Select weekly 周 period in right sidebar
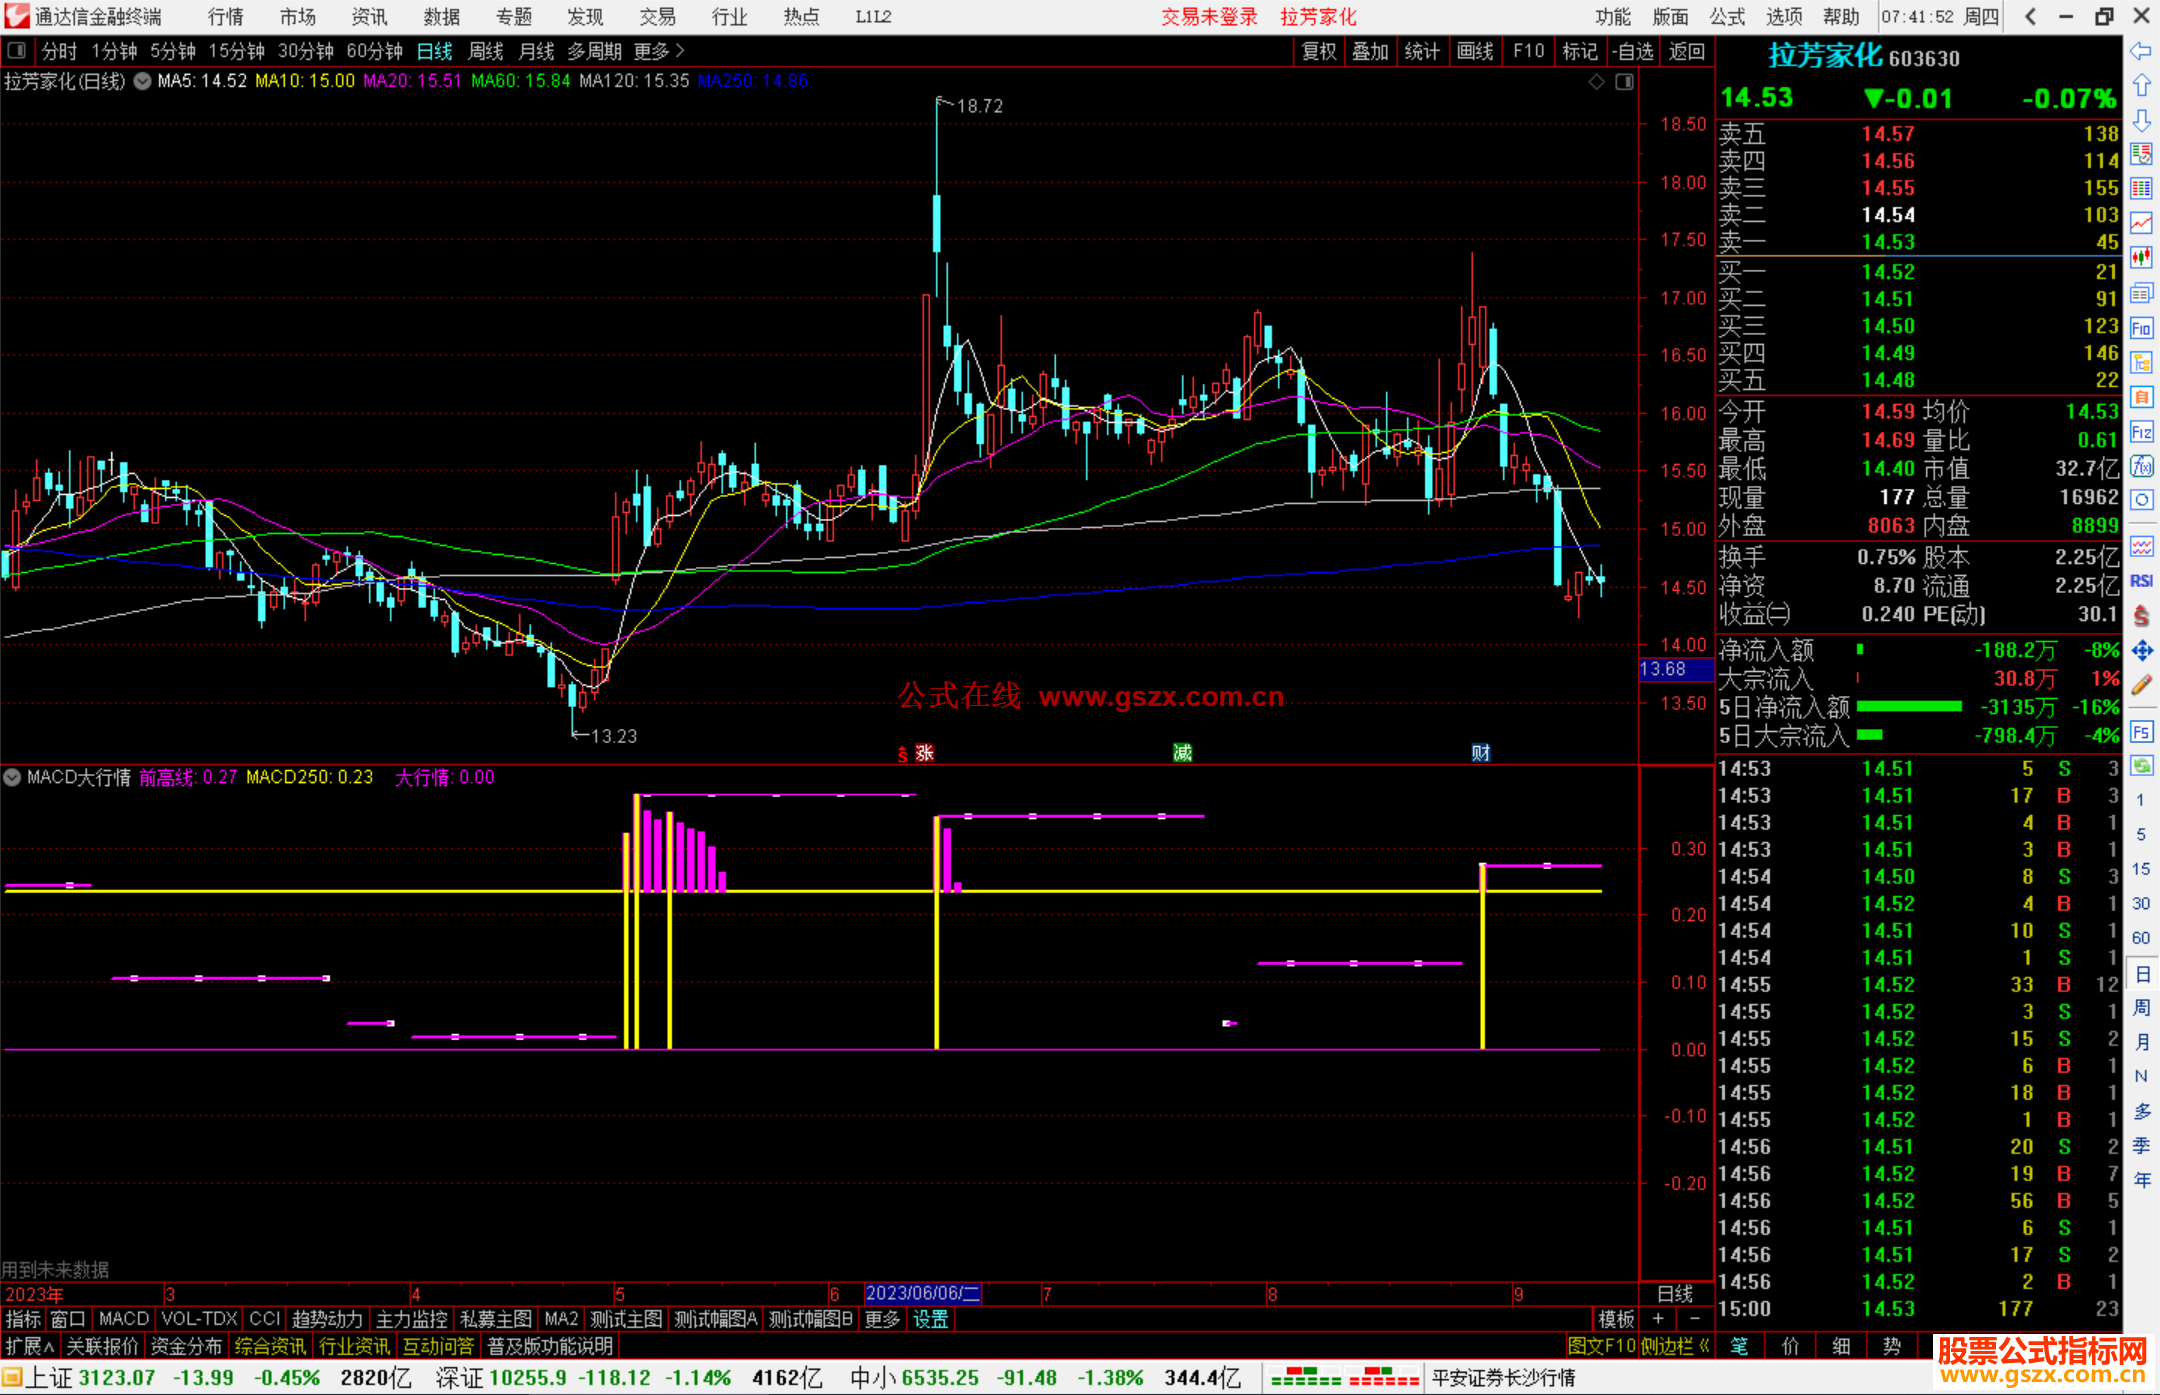 [2142, 1007]
